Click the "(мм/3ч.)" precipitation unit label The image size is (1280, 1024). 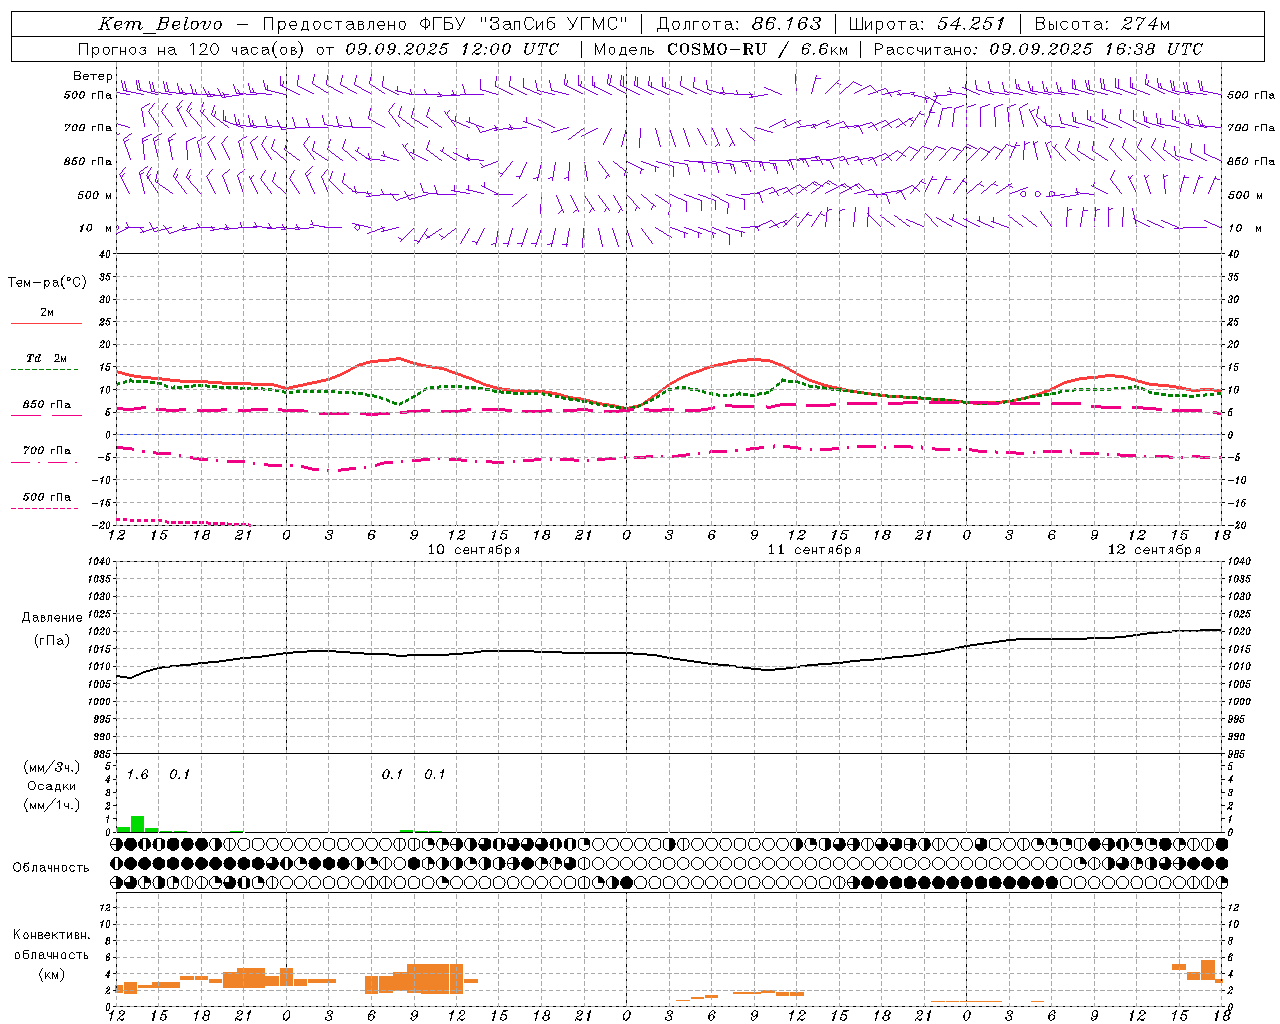[52, 768]
